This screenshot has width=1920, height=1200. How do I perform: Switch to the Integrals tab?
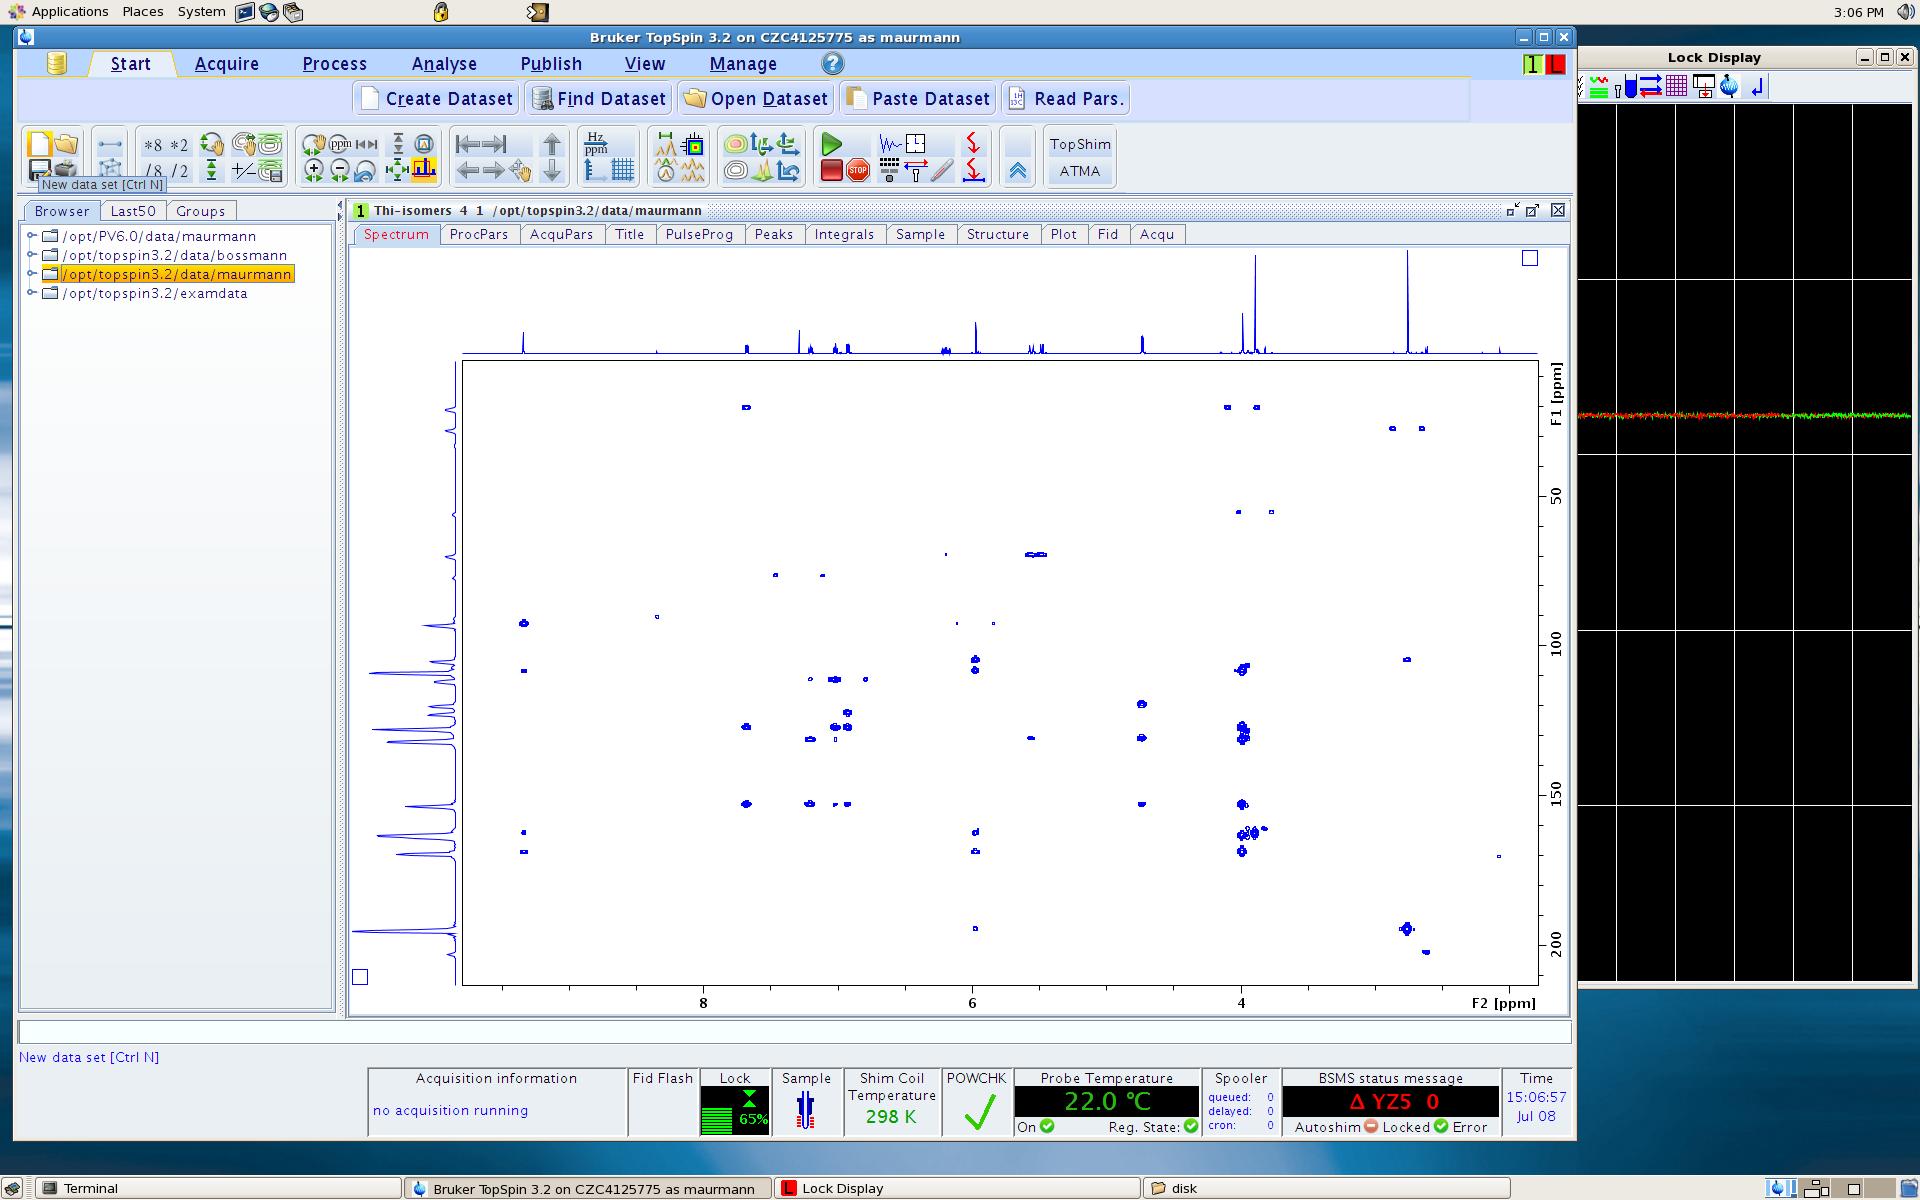[840, 234]
